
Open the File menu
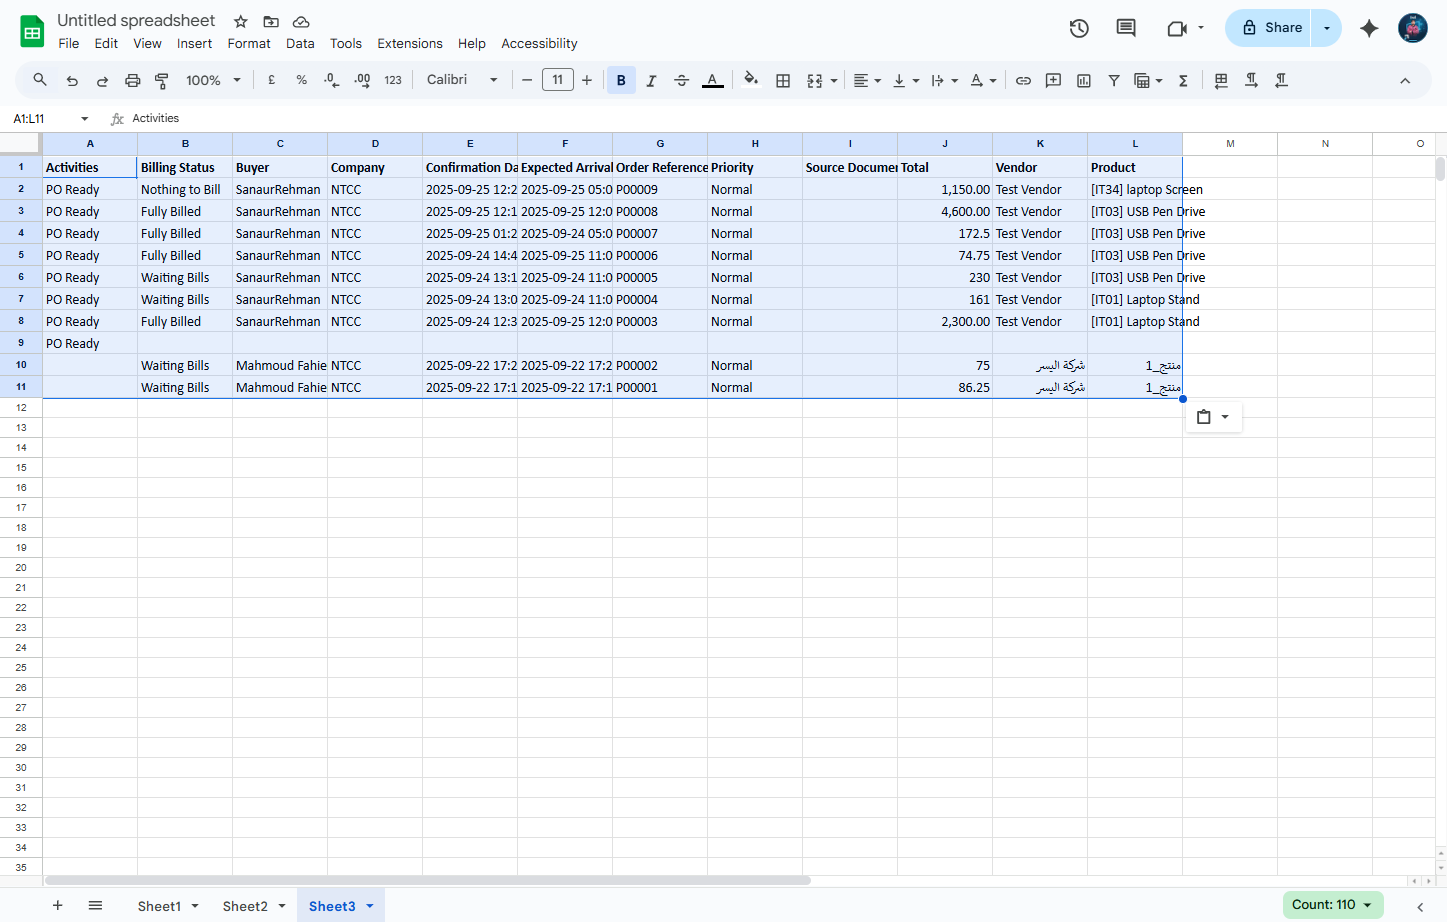(69, 44)
